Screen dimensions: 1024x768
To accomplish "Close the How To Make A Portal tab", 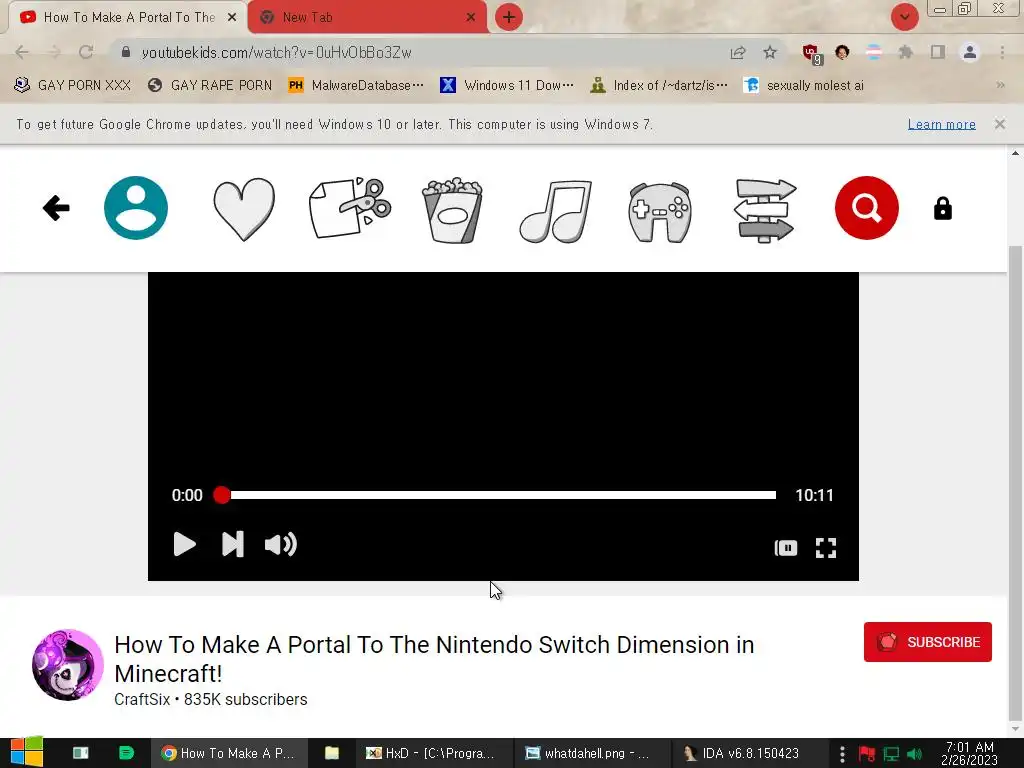I will pyautogui.click(x=232, y=18).
